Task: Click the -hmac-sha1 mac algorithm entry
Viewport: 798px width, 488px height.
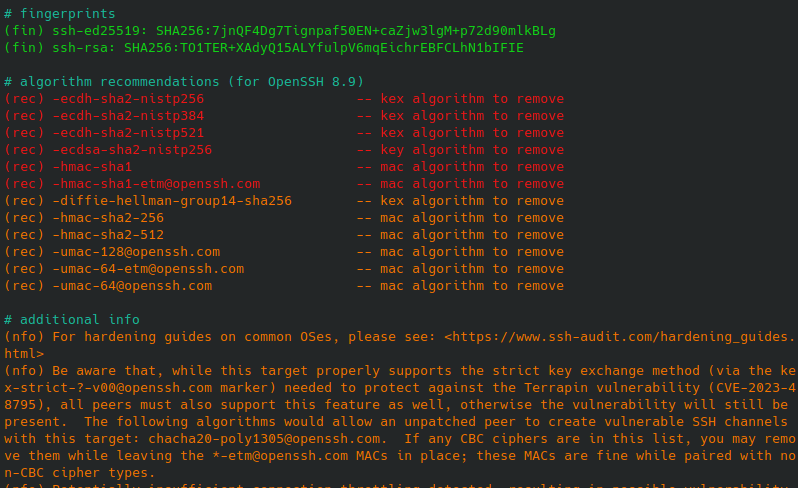Action: pos(92,167)
